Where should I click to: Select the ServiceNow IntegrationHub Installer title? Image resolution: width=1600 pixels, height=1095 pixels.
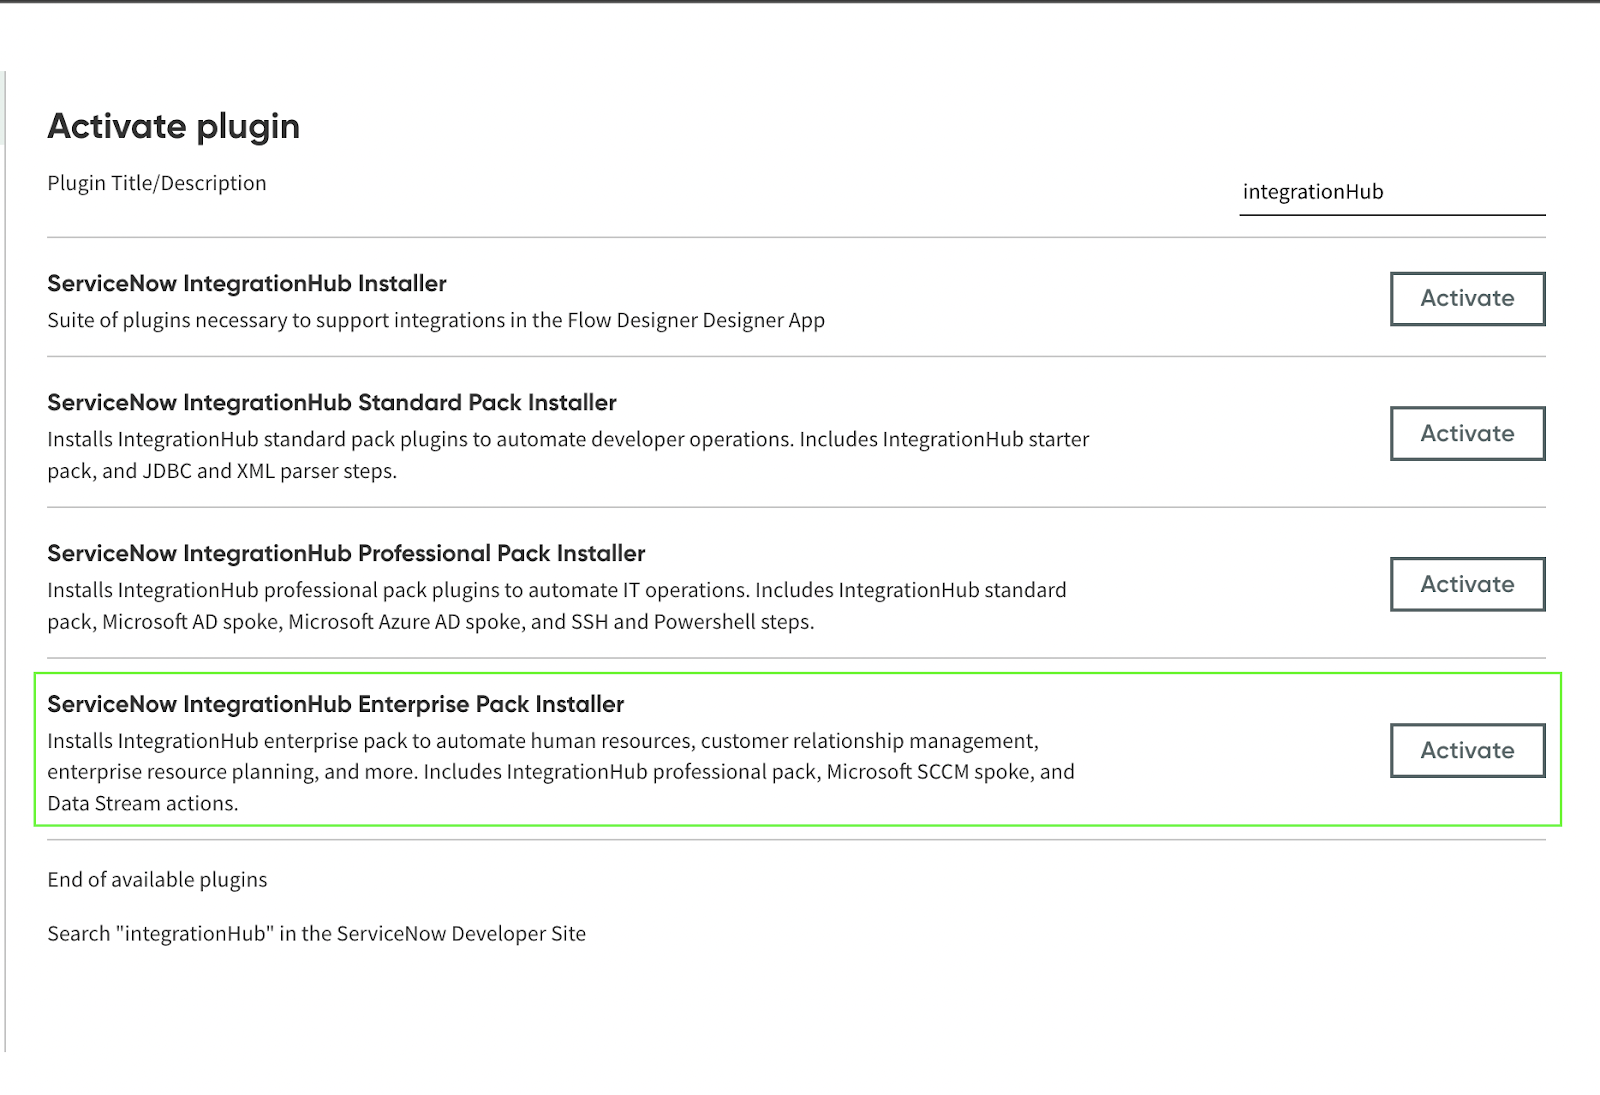[247, 283]
